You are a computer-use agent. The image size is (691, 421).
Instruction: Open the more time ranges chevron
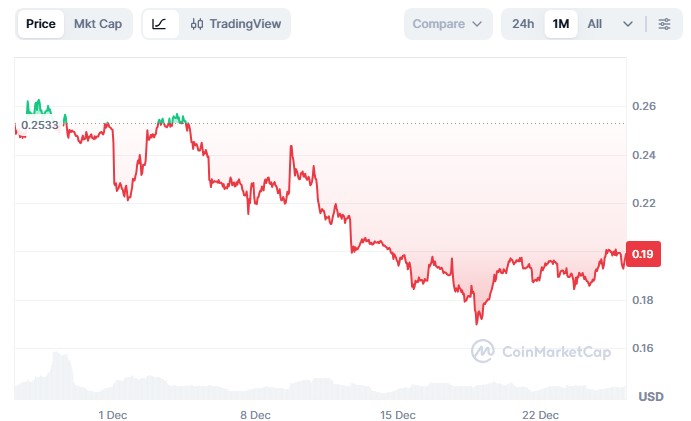628,24
